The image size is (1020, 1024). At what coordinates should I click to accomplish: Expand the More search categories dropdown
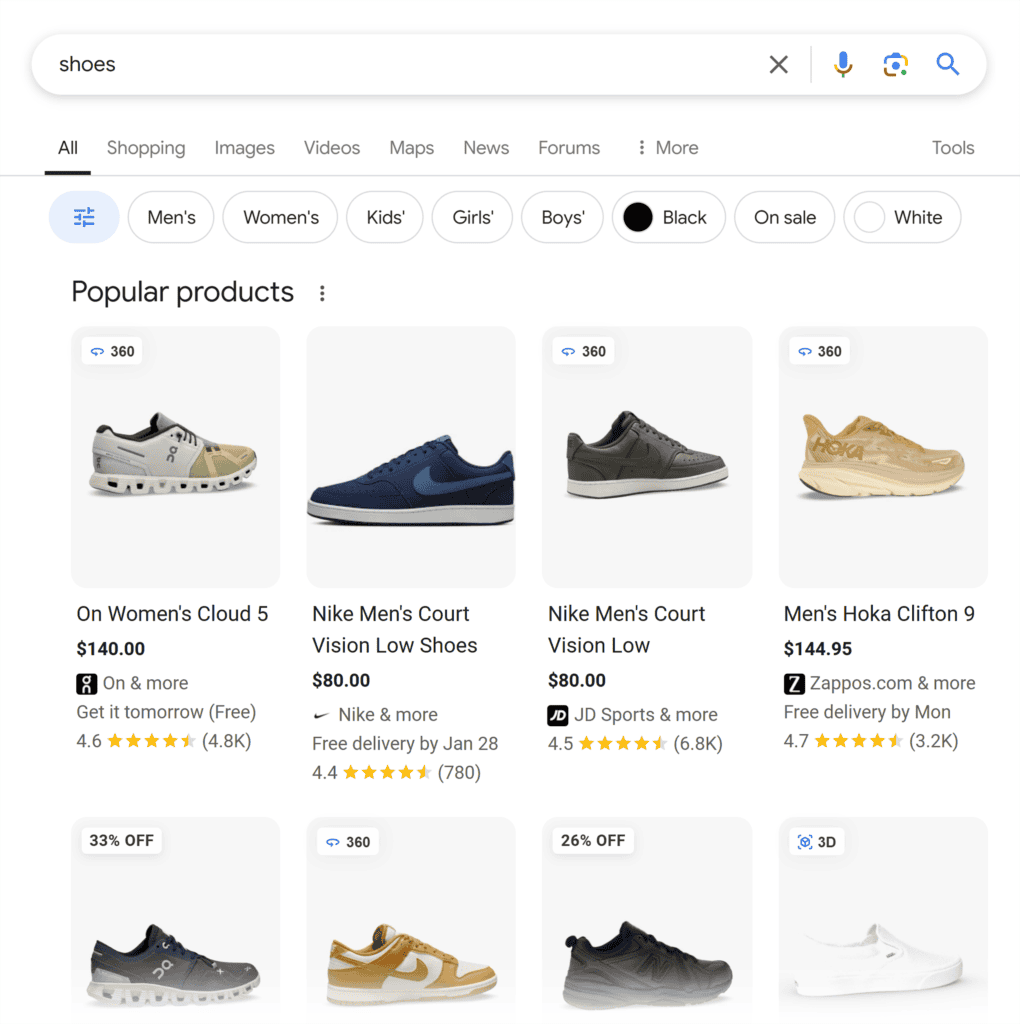point(665,147)
